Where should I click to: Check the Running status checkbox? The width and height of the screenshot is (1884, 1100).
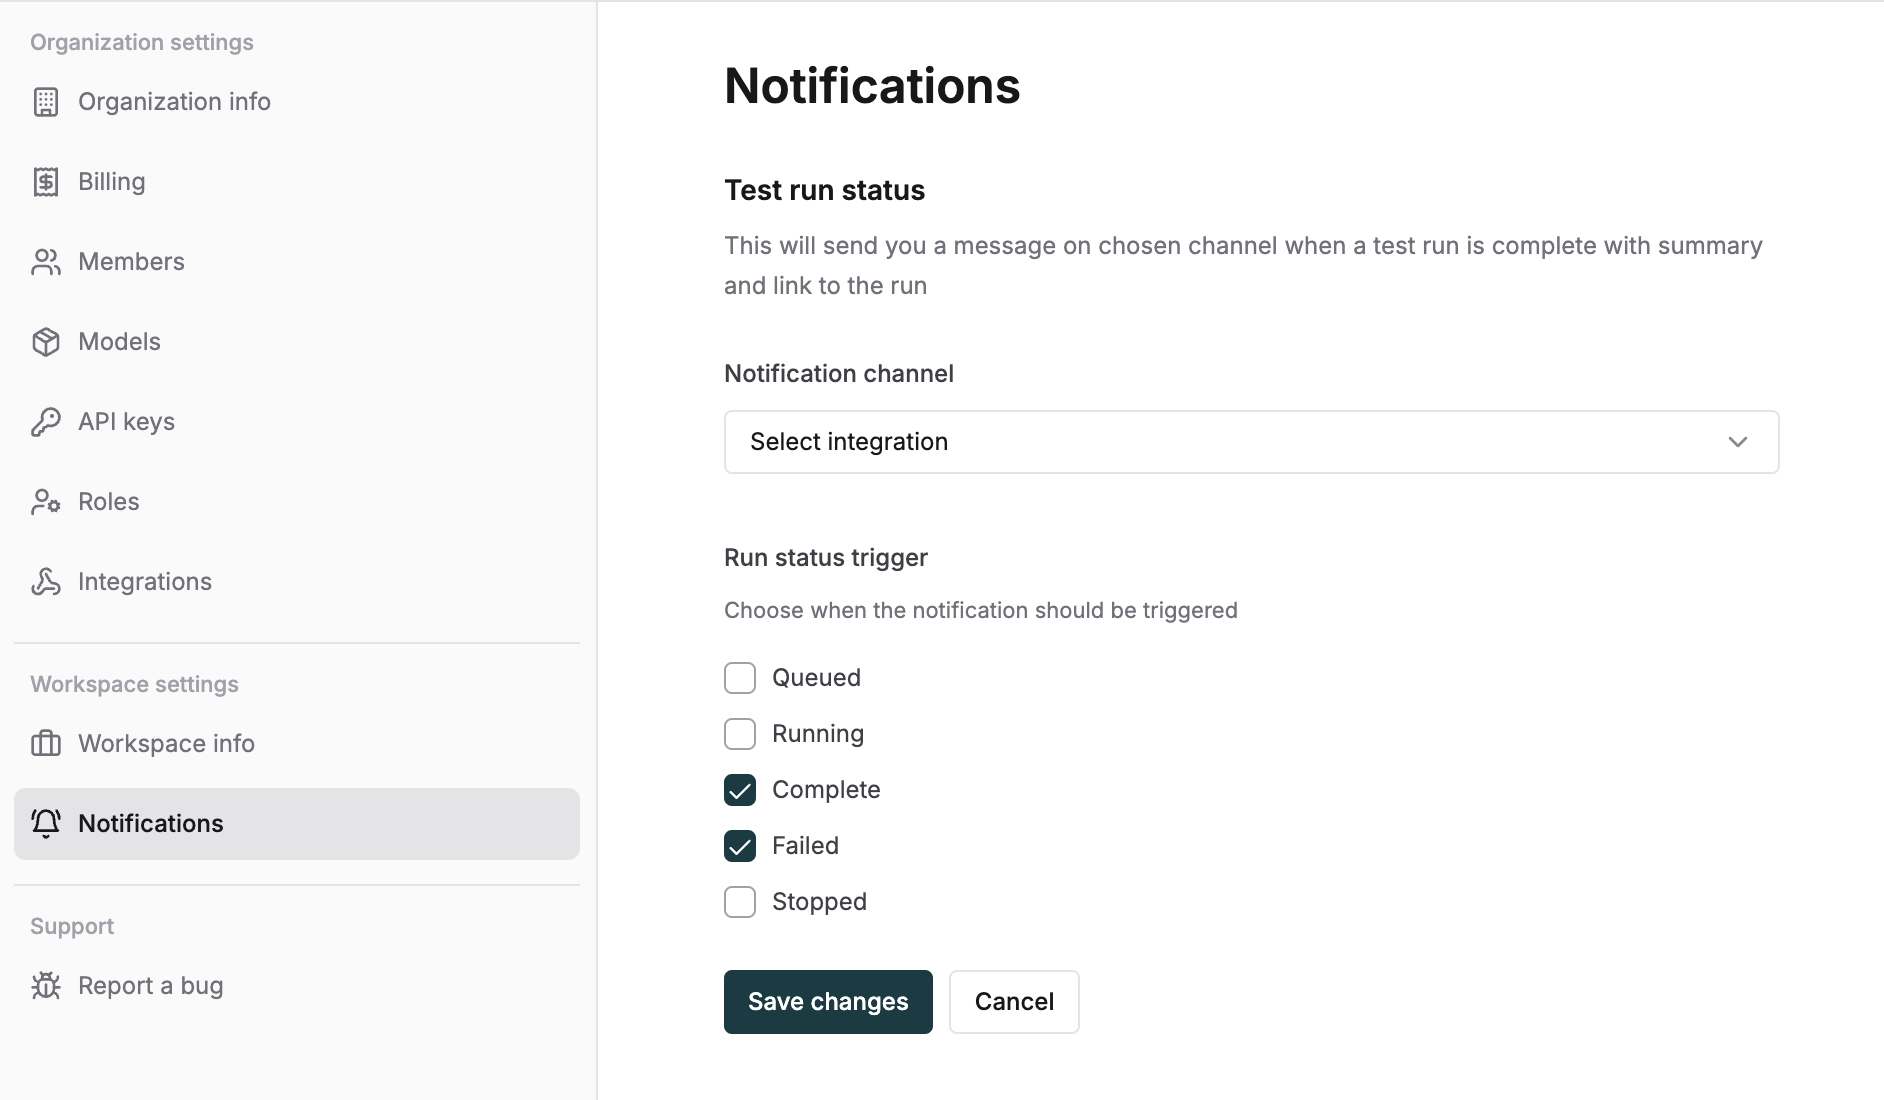pos(739,733)
